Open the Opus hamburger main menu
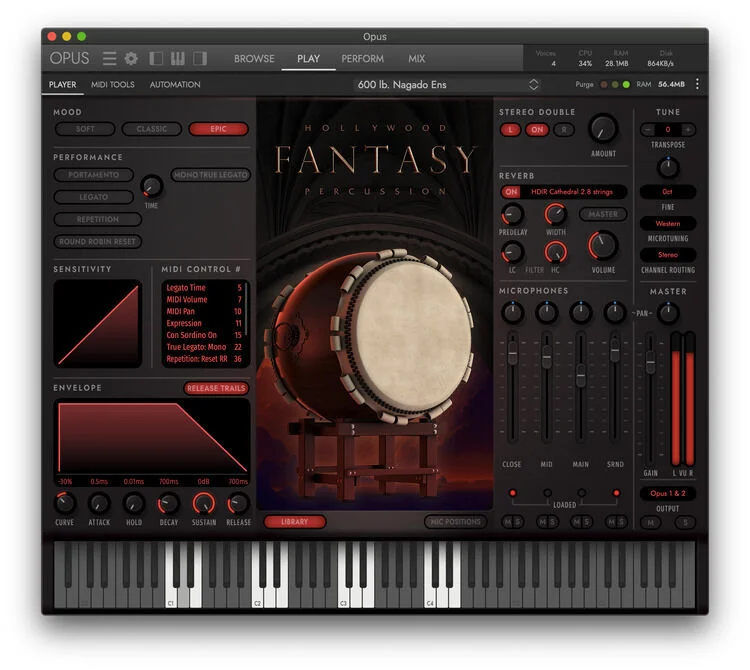Image resolution: width=750 pixels, height=670 pixels. (x=109, y=58)
